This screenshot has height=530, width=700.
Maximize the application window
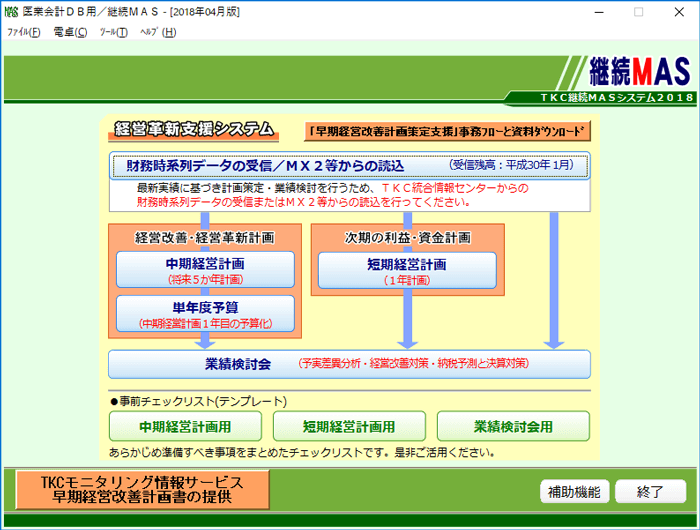coord(638,11)
